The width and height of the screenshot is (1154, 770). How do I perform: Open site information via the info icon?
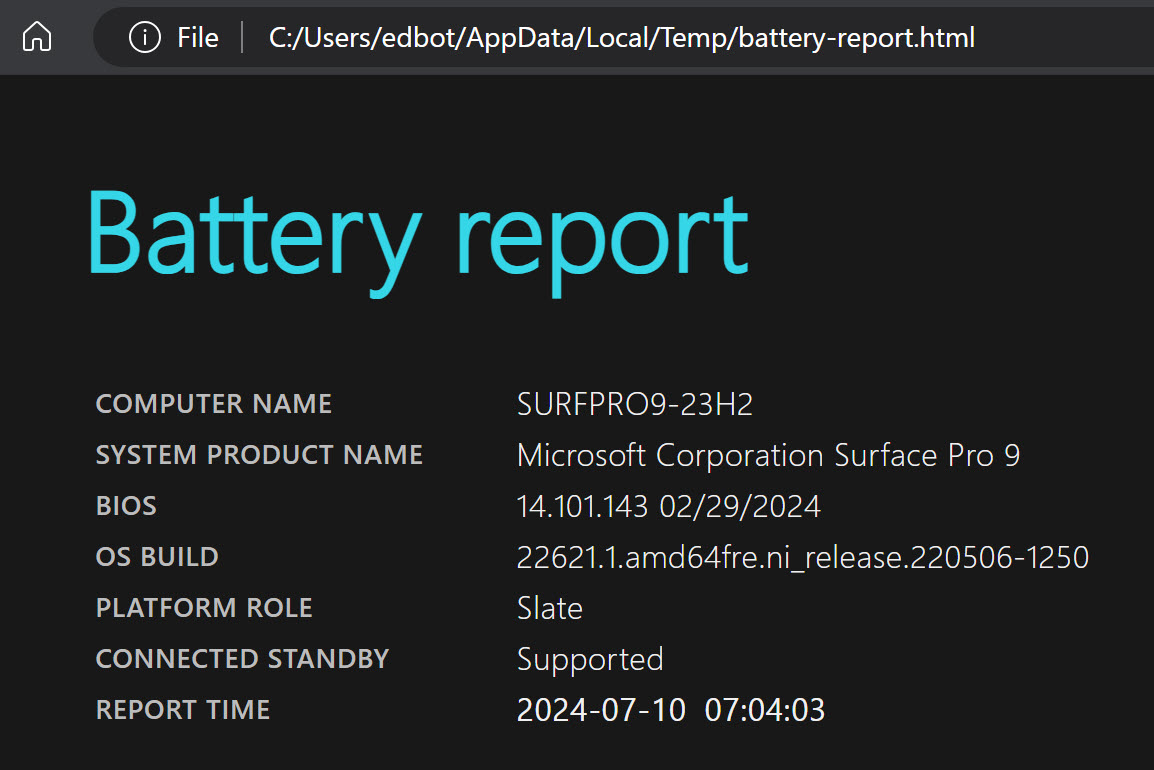[x=145, y=38]
